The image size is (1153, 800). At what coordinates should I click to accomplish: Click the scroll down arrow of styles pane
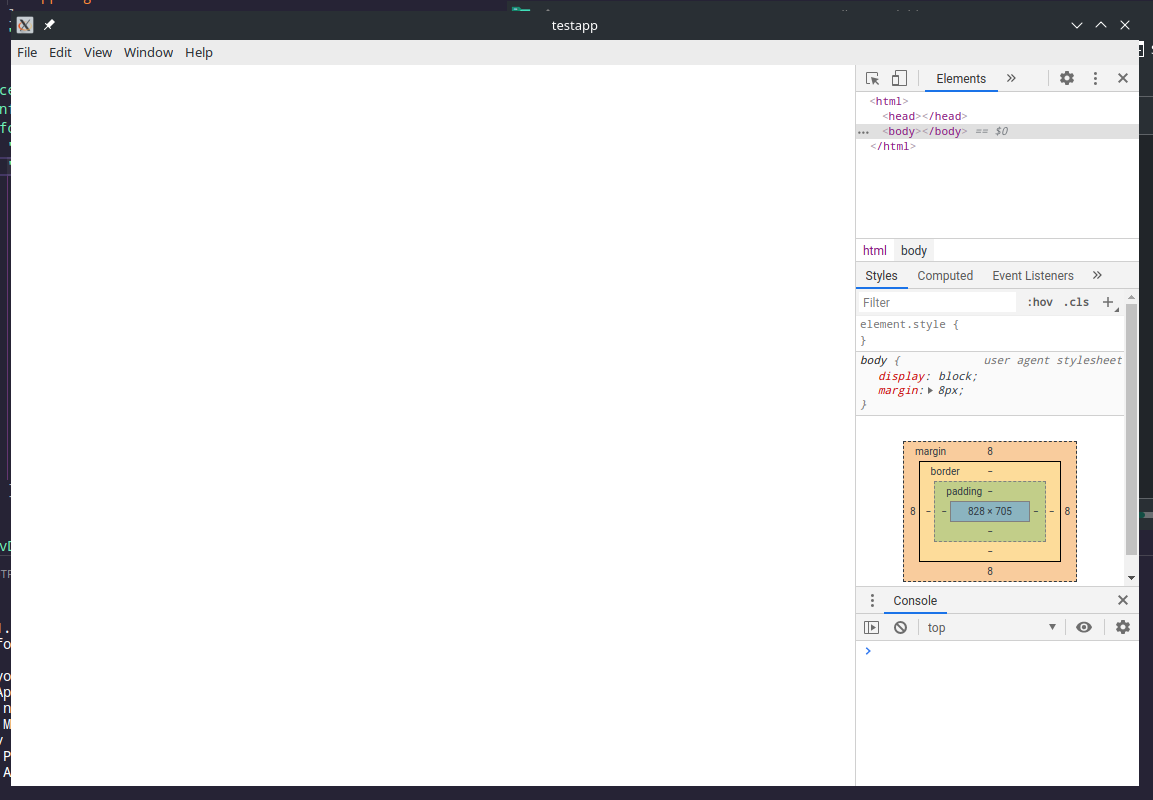pyautogui.click(x=1131, y=579)
